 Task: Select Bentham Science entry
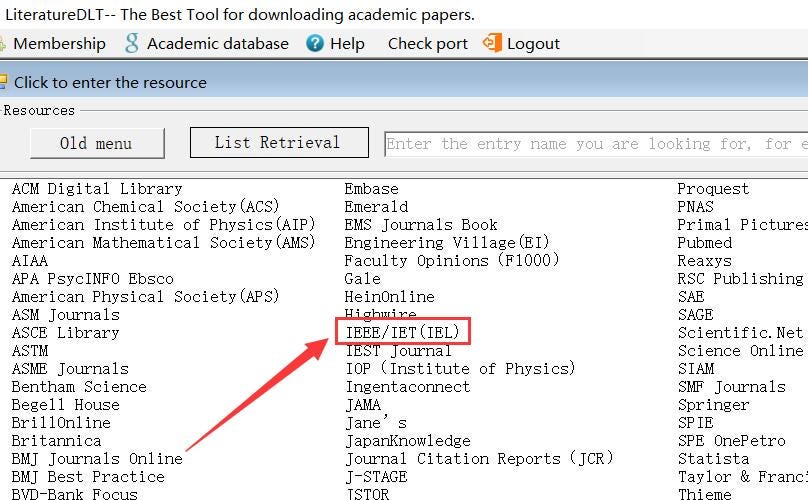coord(79,387)
